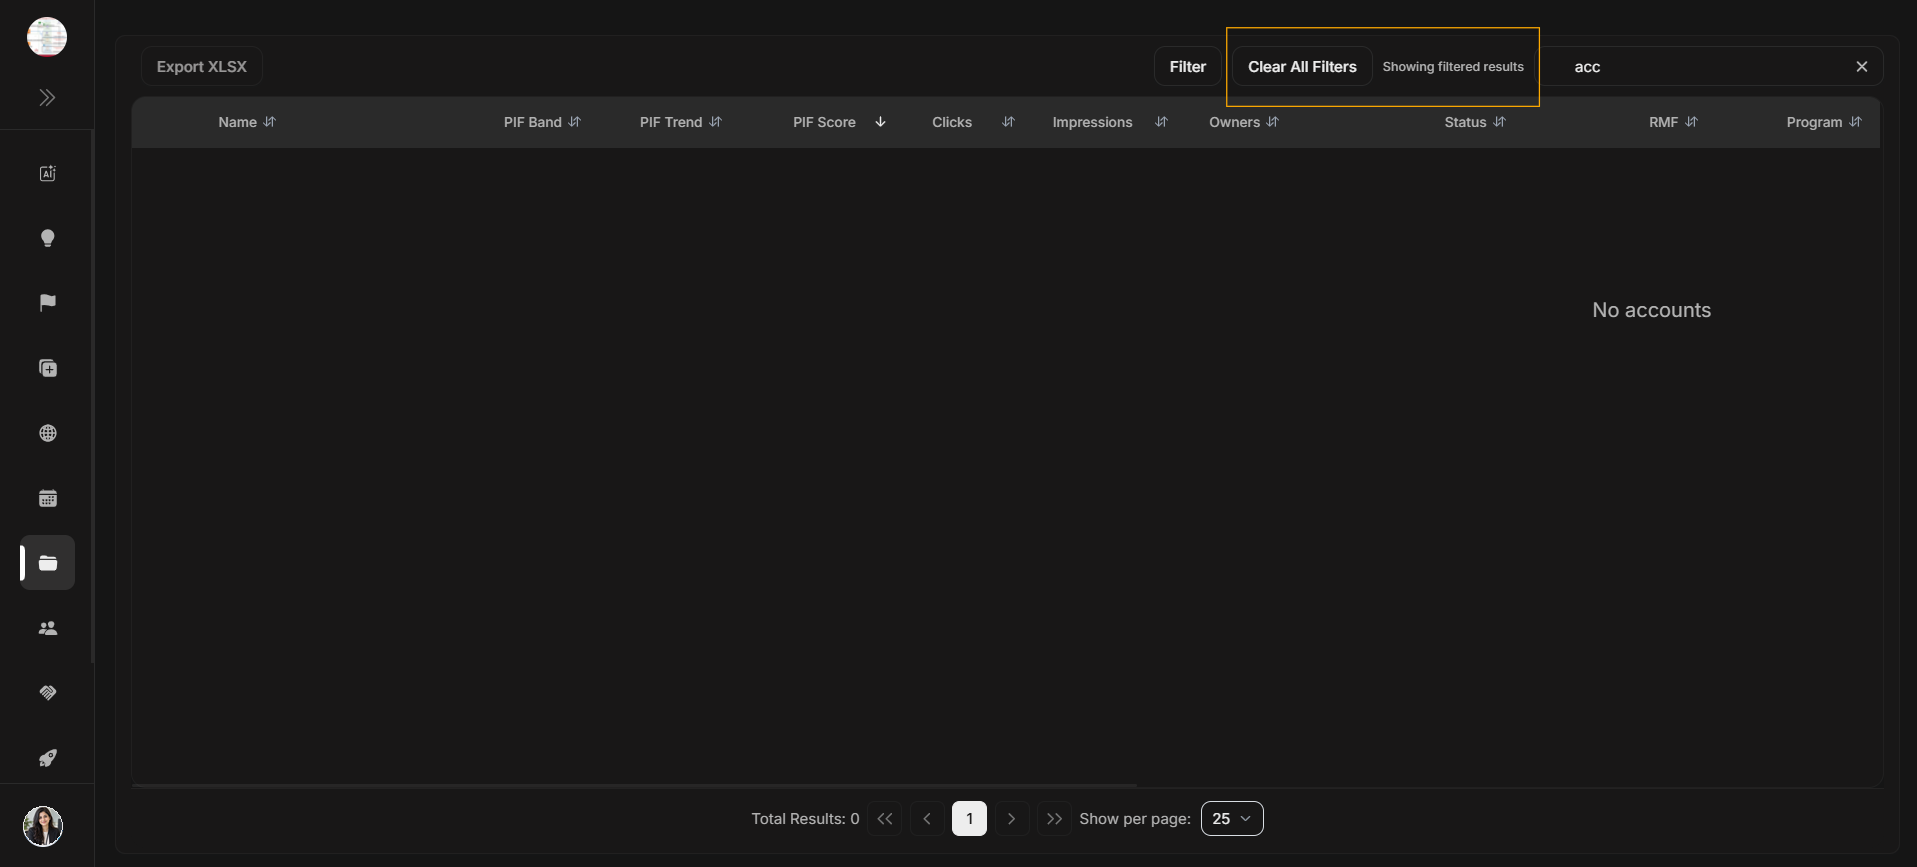Open the flag sidebar icon
Image resolution: width=1917 pixels, height=867 pixels.
pyautogui.click(x=47, y=303)
